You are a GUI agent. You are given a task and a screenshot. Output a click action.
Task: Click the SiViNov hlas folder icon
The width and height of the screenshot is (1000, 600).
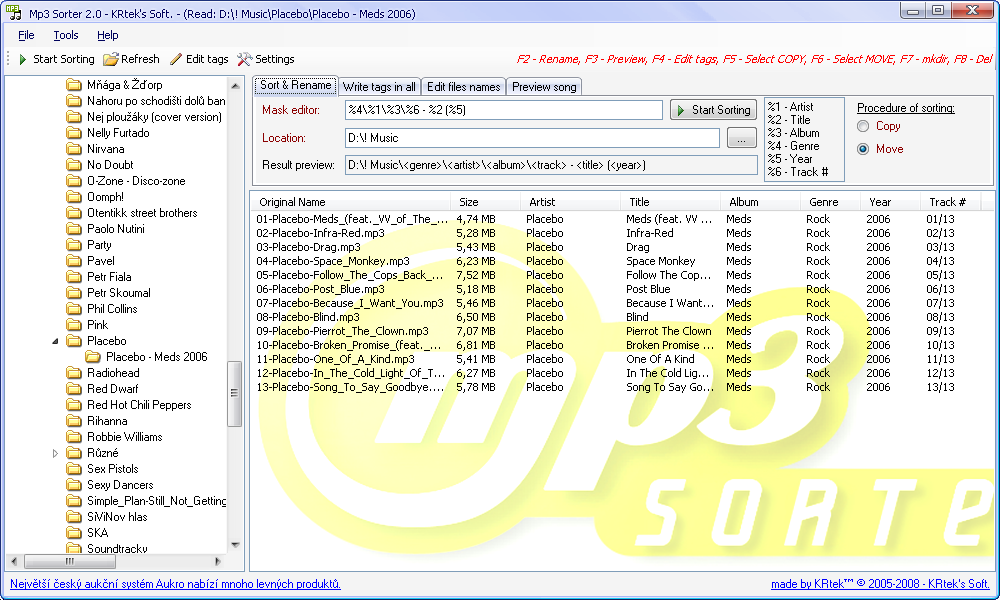pyautogui.click(x=74, y=517)
